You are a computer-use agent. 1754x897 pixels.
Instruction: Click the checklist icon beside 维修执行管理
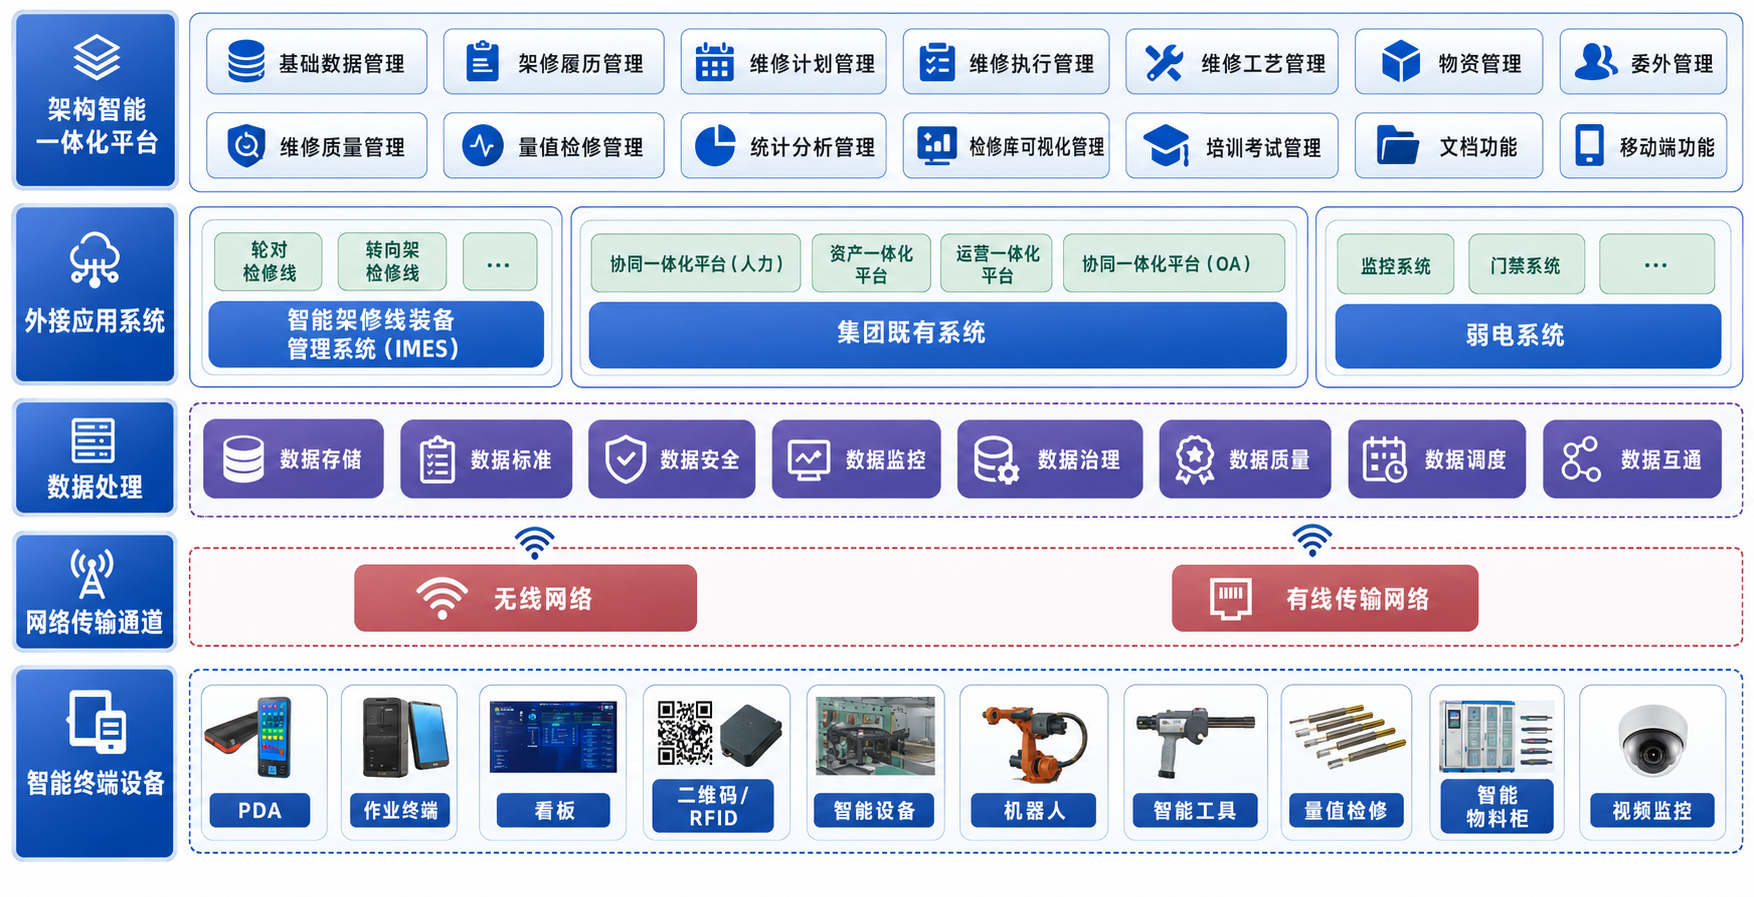(x=937, y=62)
